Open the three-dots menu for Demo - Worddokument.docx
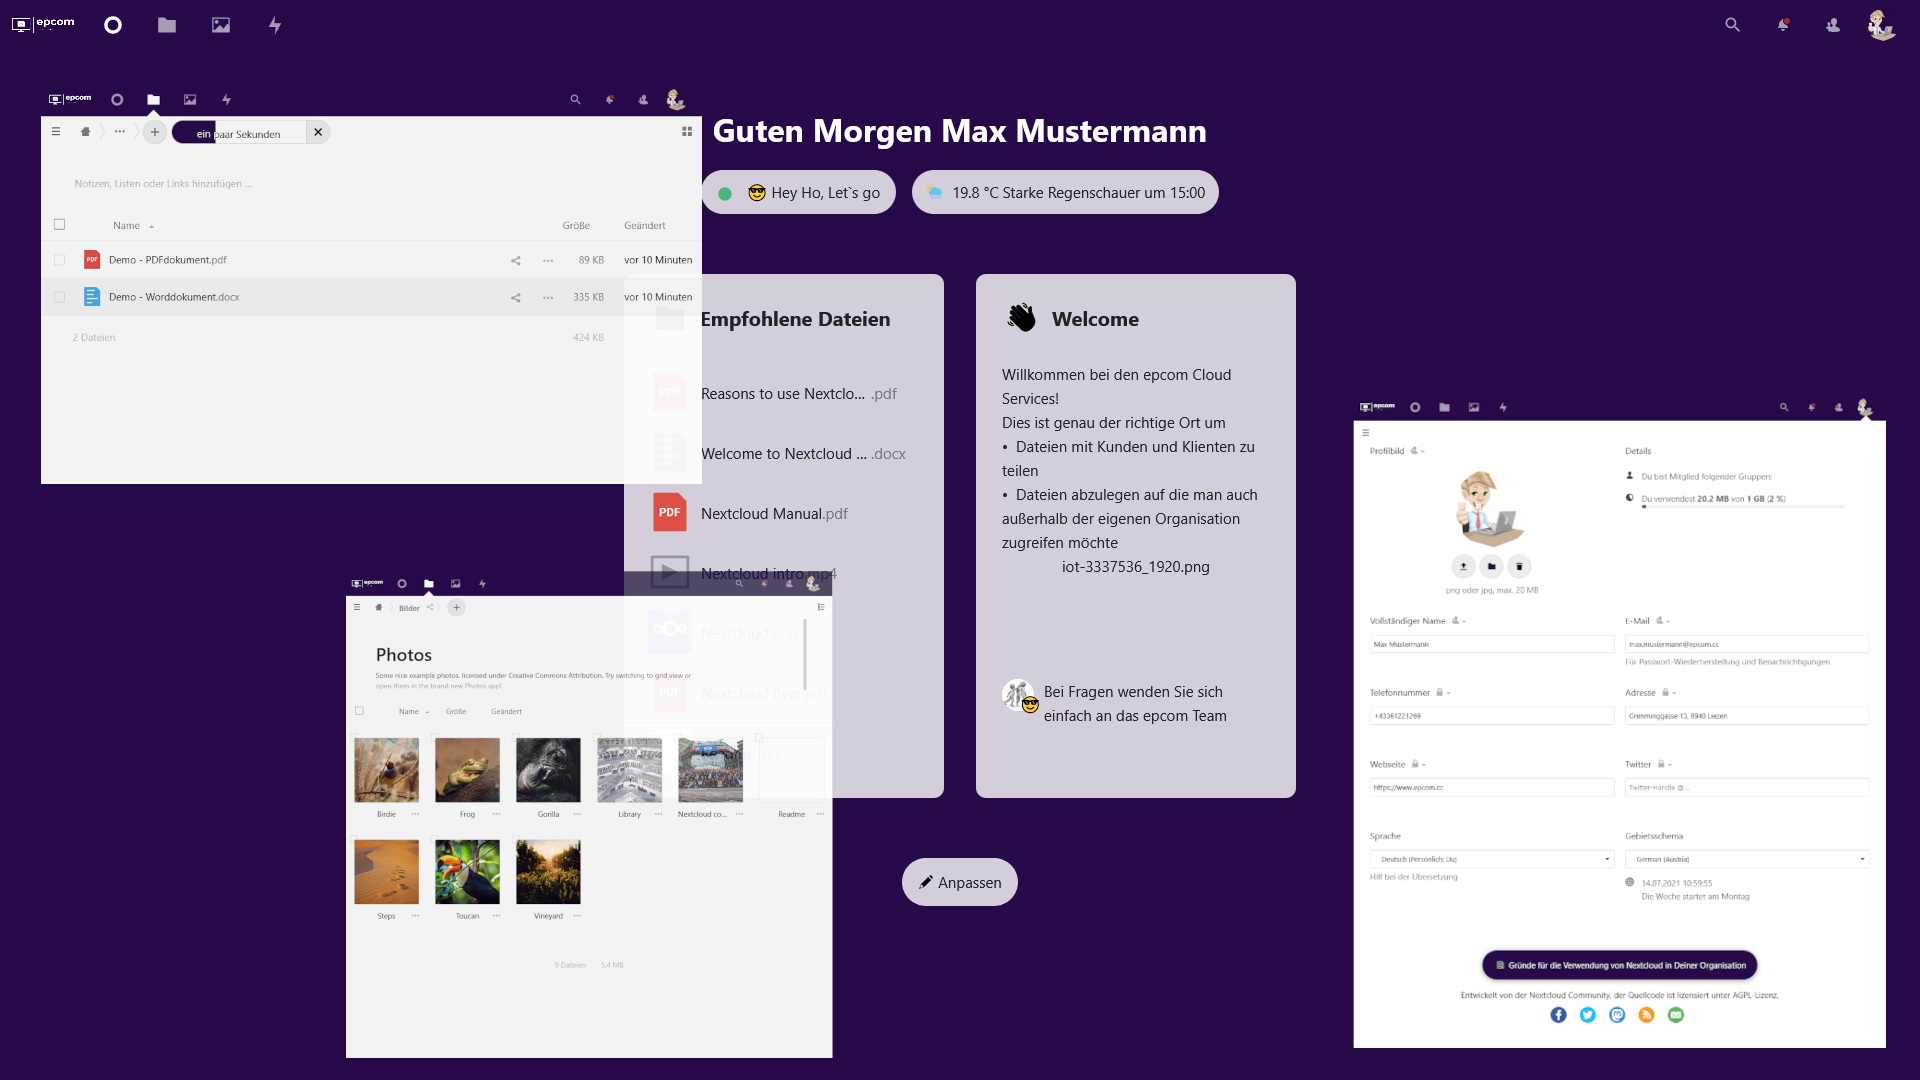 548,297
